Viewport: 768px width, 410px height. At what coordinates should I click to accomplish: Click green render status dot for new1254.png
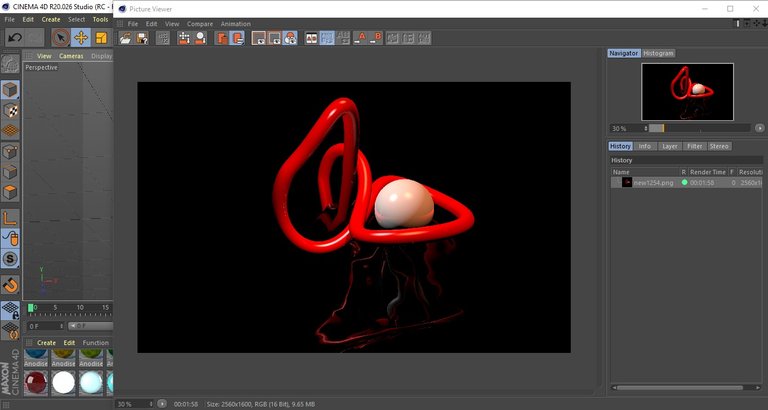(x=684, y=183)
